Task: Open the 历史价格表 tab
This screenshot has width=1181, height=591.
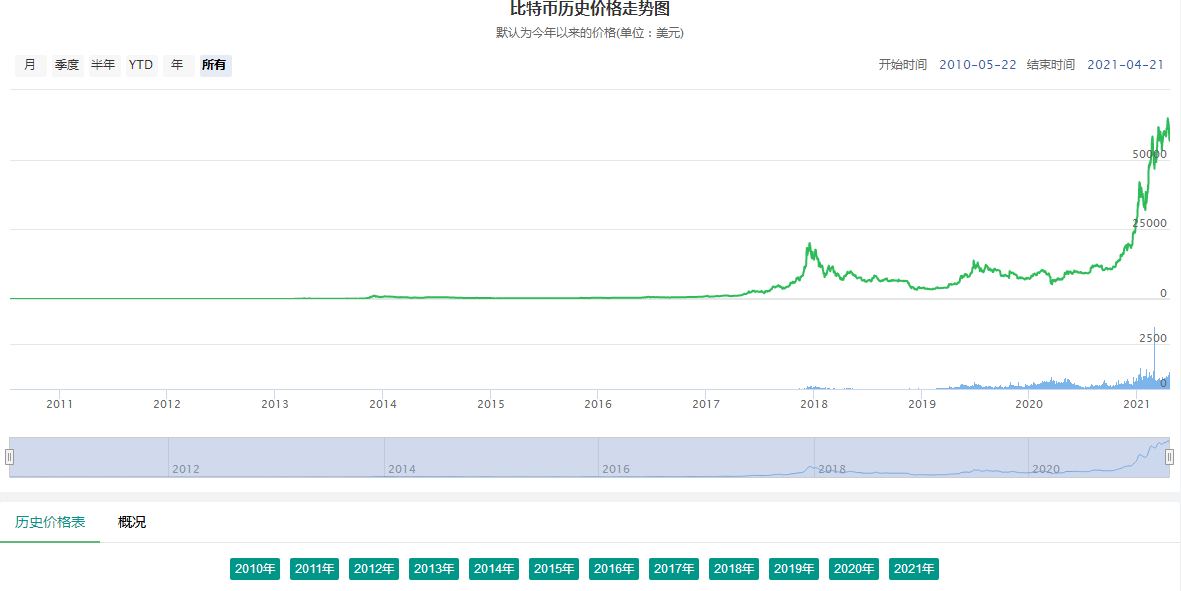Action: pos(50,522)
